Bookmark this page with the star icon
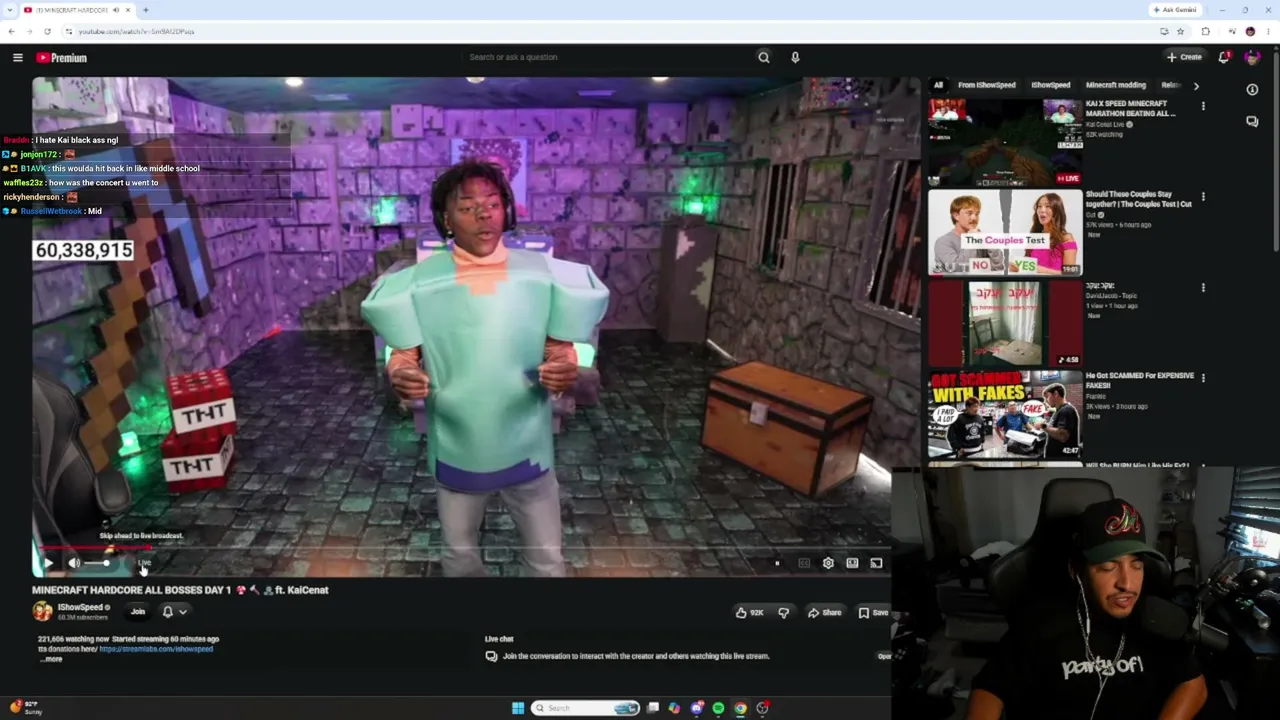This screenshot has height=720, width=1280. coord(1181,31)
